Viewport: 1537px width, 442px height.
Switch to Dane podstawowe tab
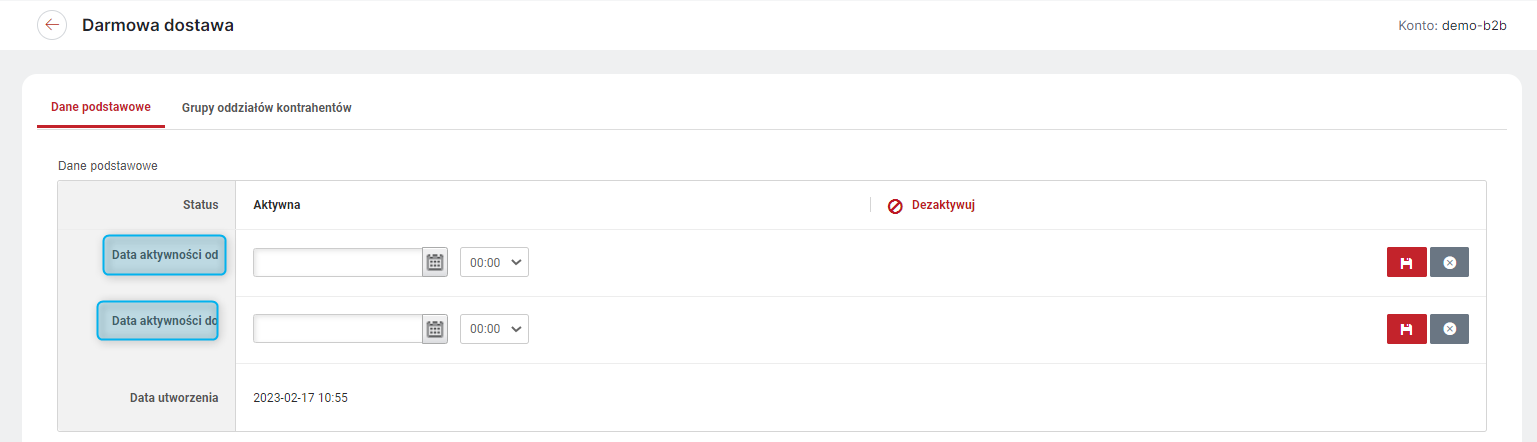pyautogui.click(x=101, y=107)
